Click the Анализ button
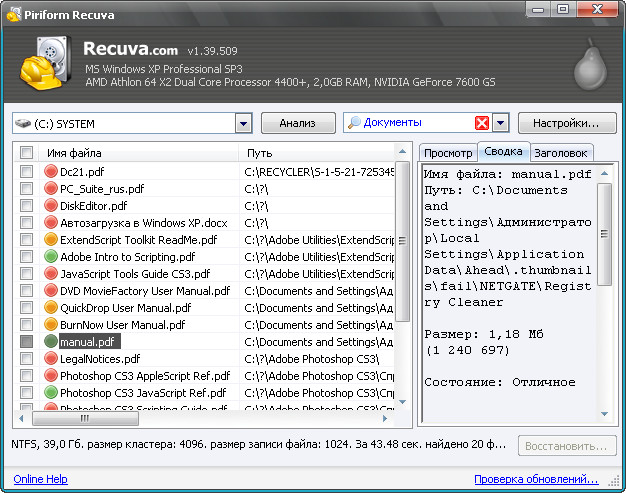The image size is (626, 493). point(298,123)
